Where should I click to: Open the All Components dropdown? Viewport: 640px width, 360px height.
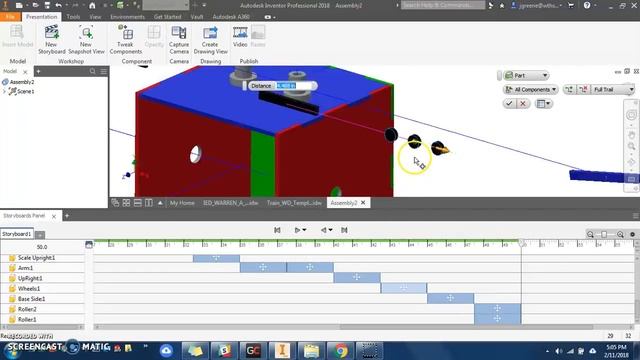point(530,89)
